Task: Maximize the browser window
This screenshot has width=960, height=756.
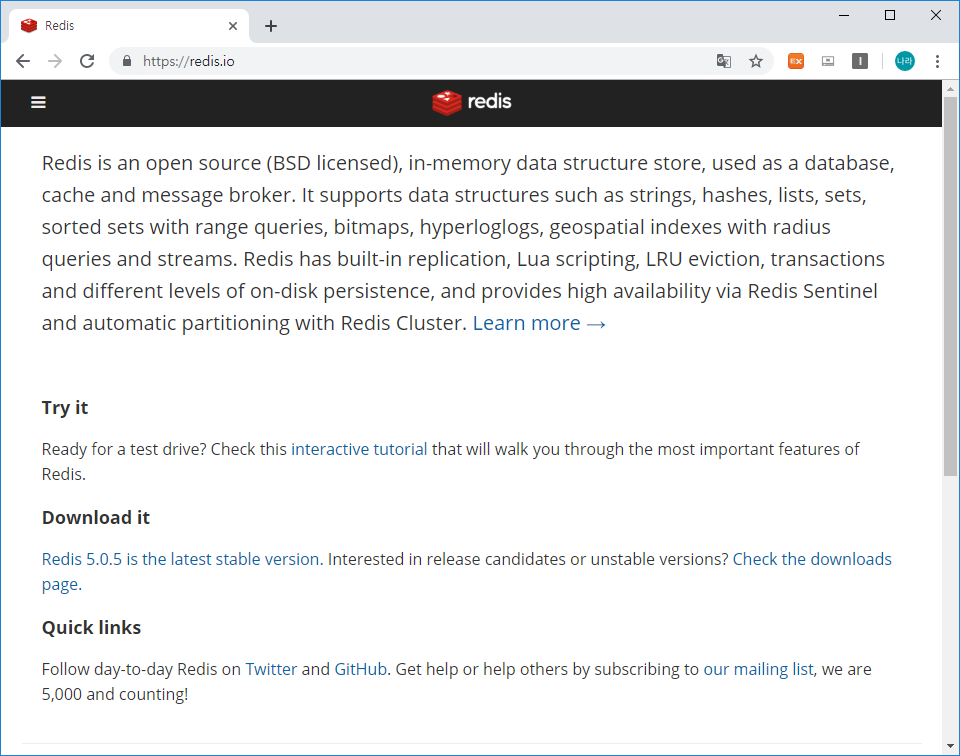Action: (890, 15)
